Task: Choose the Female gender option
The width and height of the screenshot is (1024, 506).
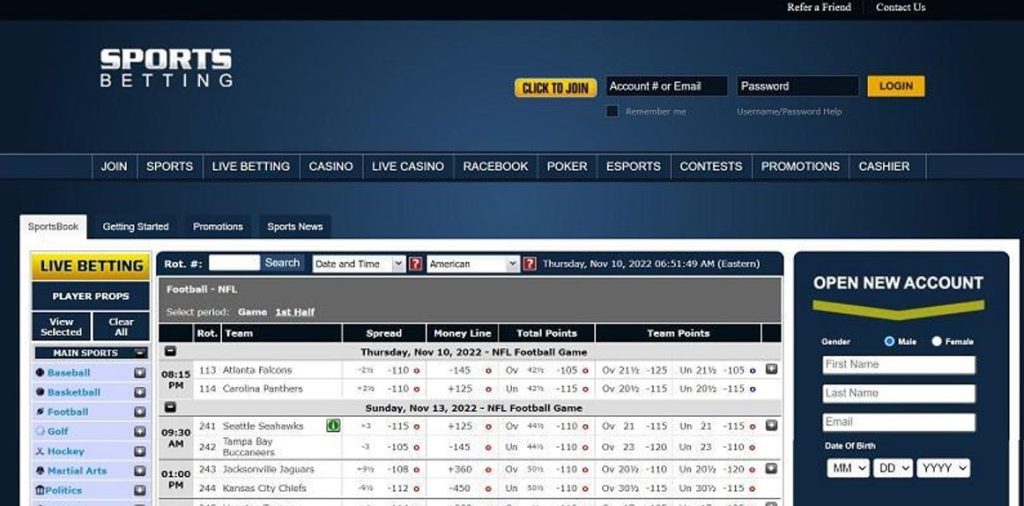Action: (x=936, y=341)
